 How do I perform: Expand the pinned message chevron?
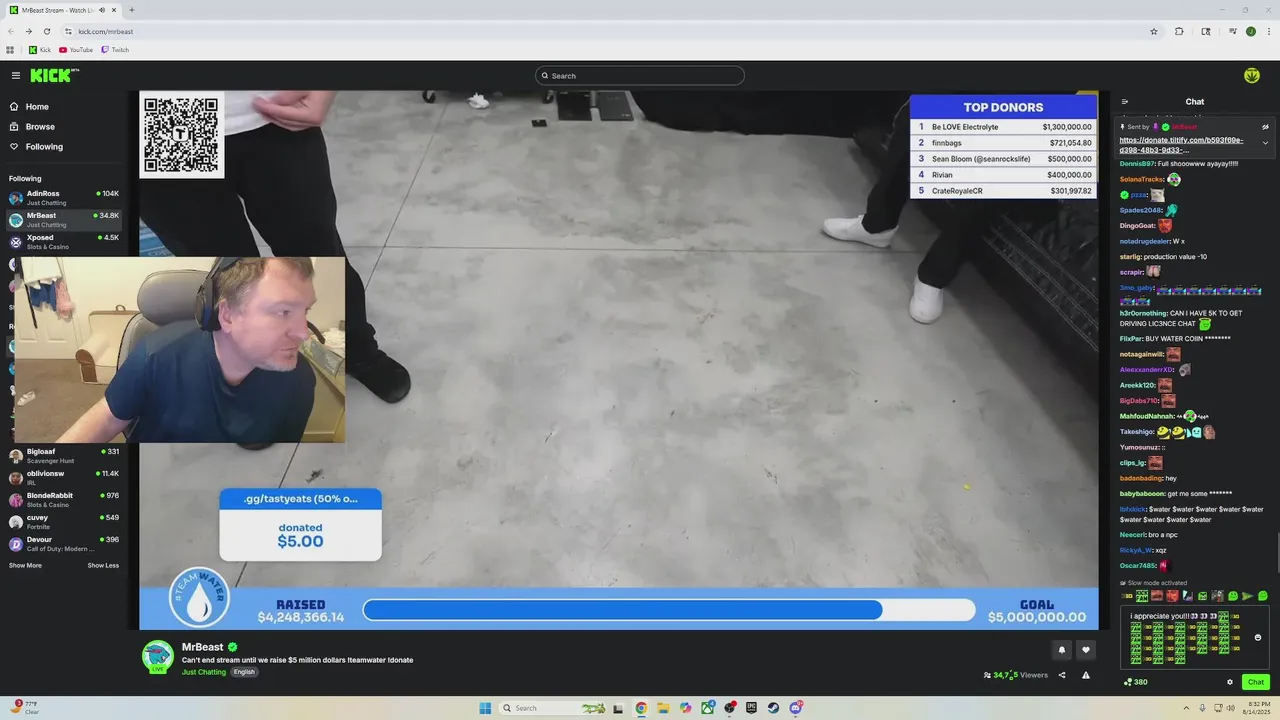tap(1265, 143)
